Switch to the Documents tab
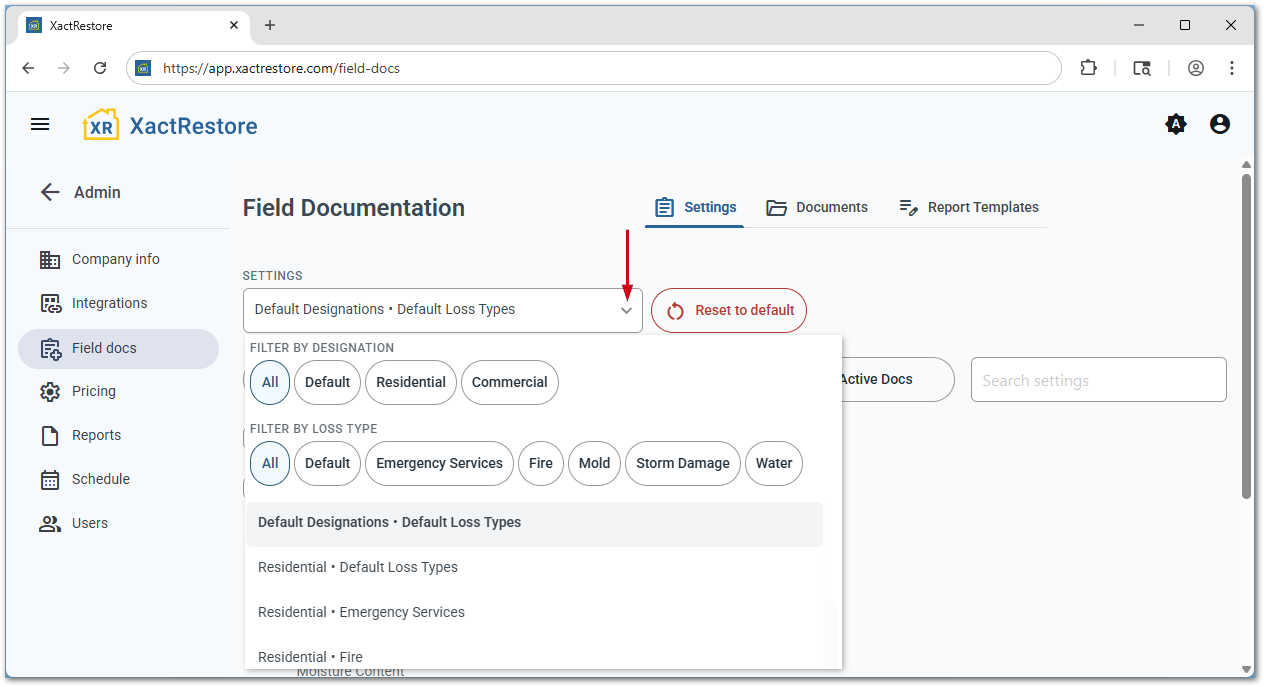Viewport: 1264px width, 687px height. 817,207
